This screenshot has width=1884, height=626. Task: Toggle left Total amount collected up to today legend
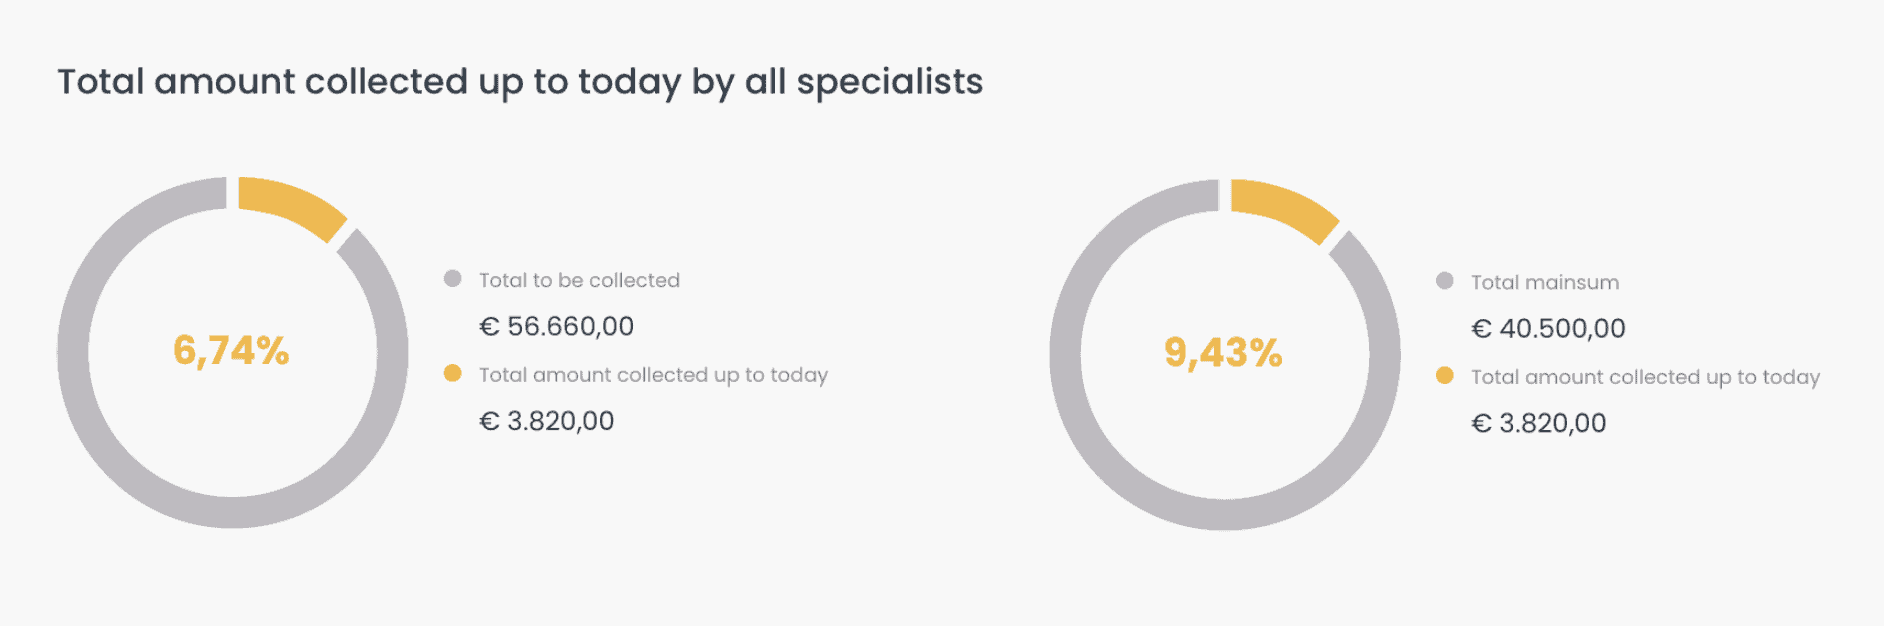pyautogui.click(x=653, y=375)
